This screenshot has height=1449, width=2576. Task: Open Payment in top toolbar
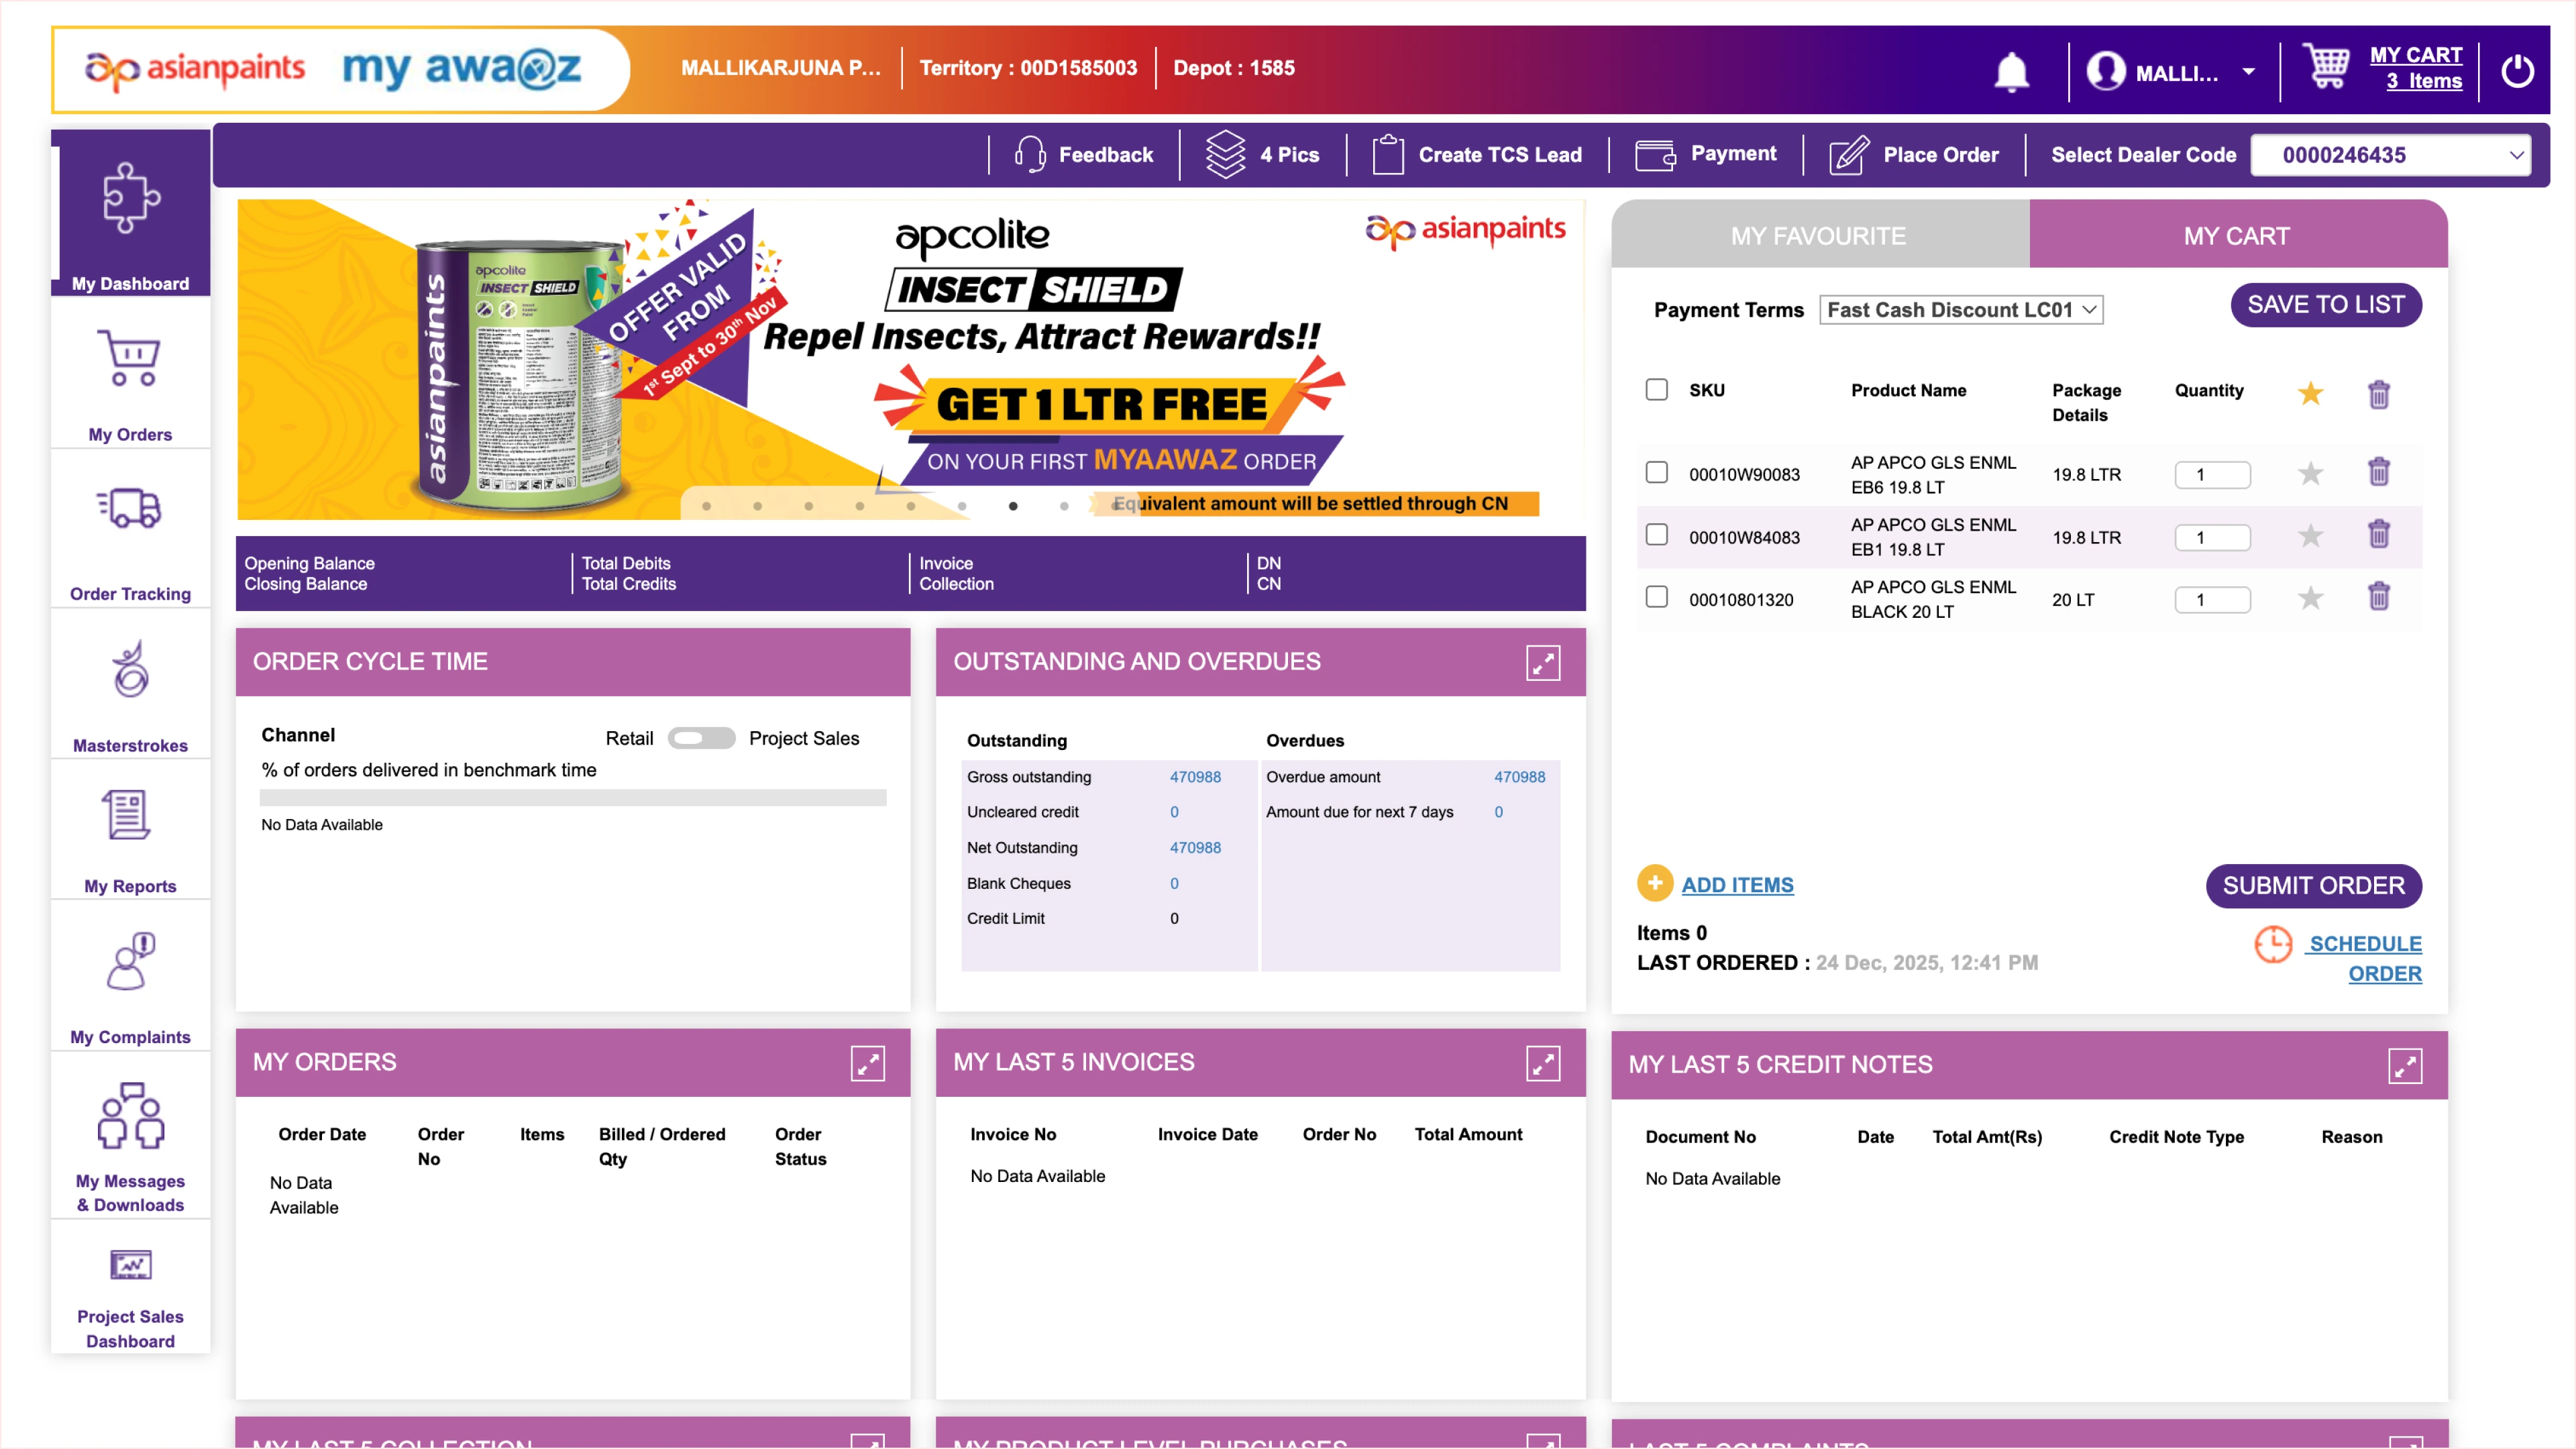(x=1706, y=155)
